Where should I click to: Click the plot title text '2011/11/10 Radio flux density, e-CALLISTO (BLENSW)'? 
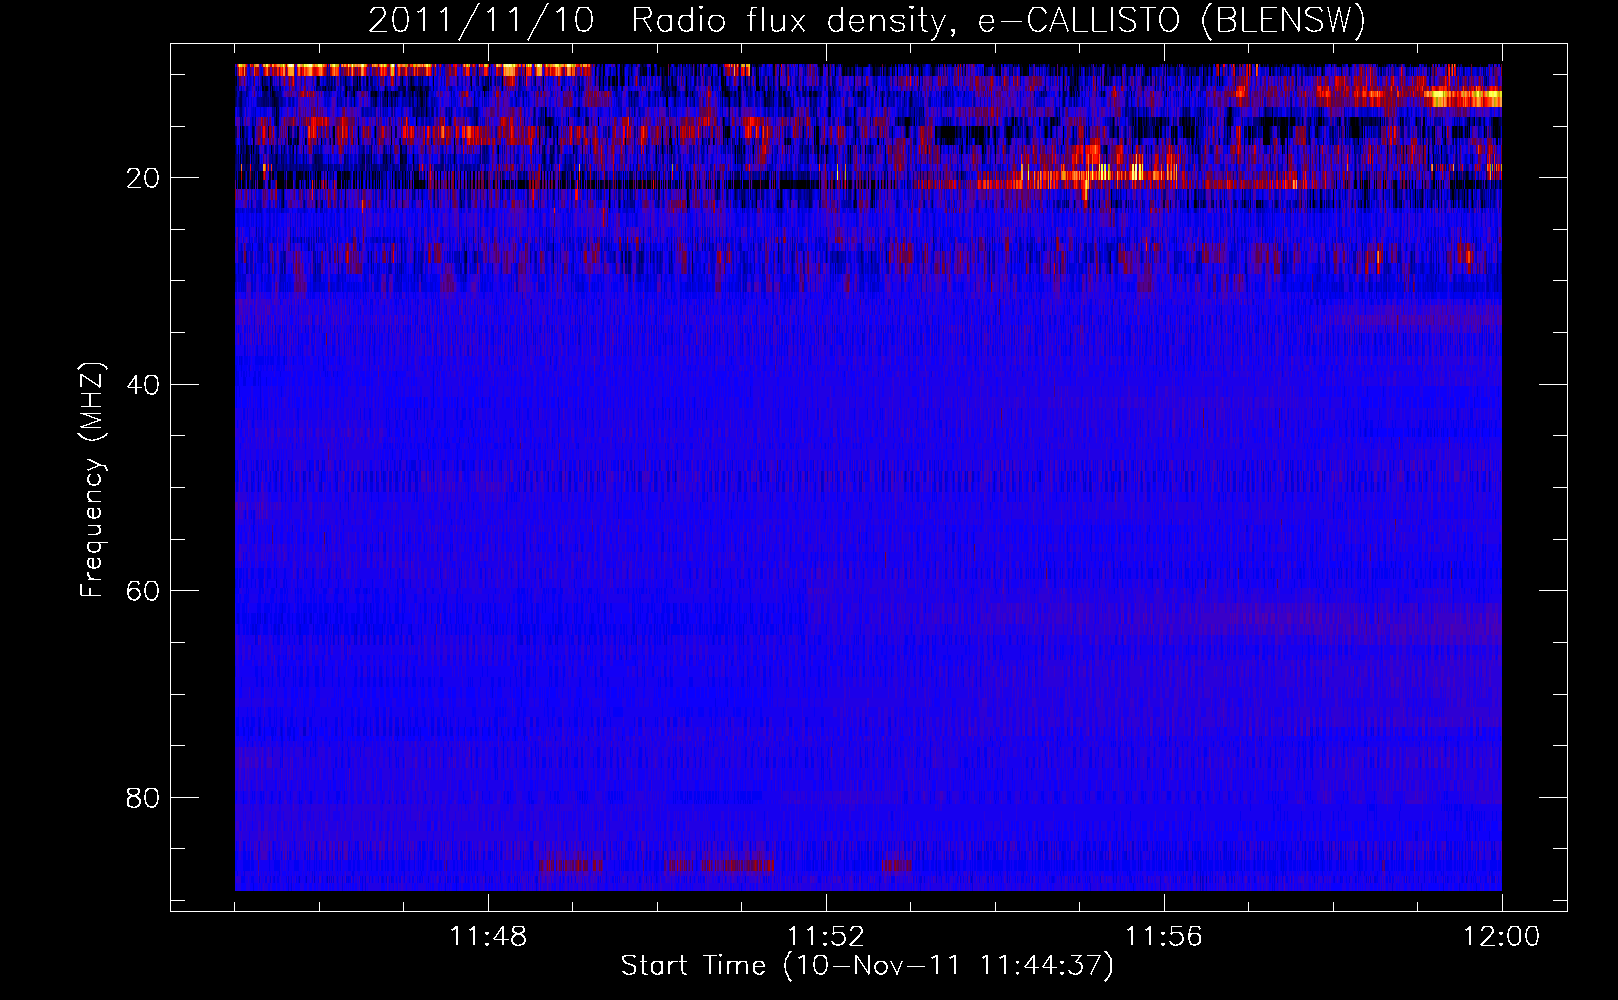[x=867, y=21]
